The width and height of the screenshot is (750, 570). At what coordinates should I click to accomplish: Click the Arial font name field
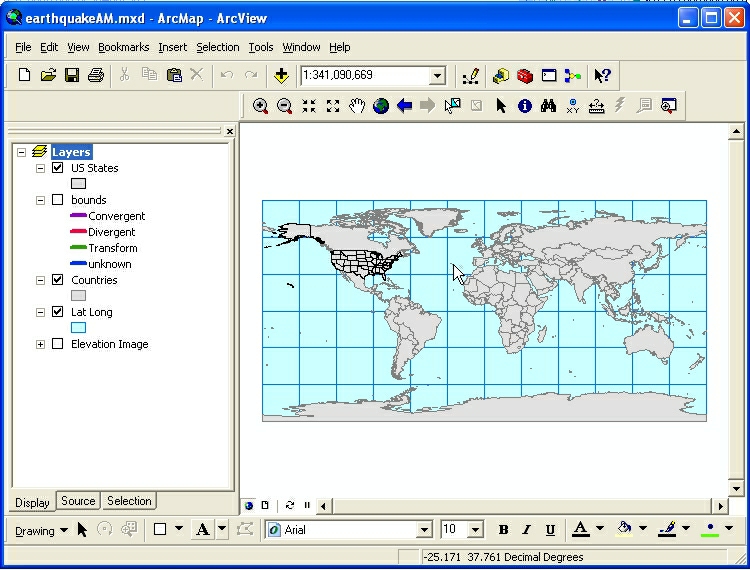[348, 530]
